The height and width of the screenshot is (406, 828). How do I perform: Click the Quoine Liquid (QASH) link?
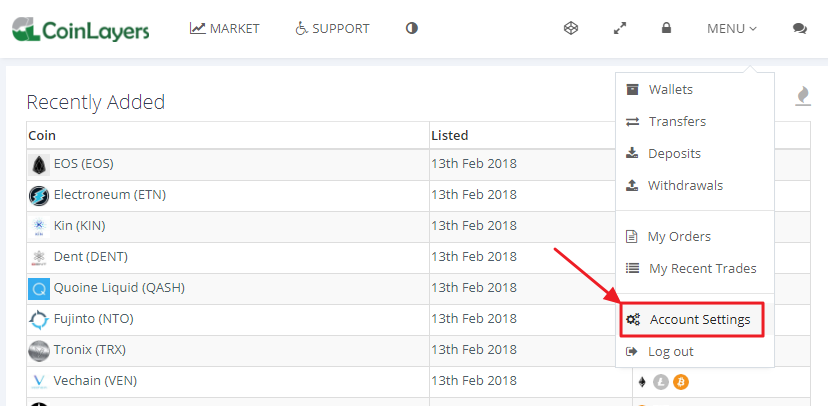pyautogui.click(x=119, y=288)
